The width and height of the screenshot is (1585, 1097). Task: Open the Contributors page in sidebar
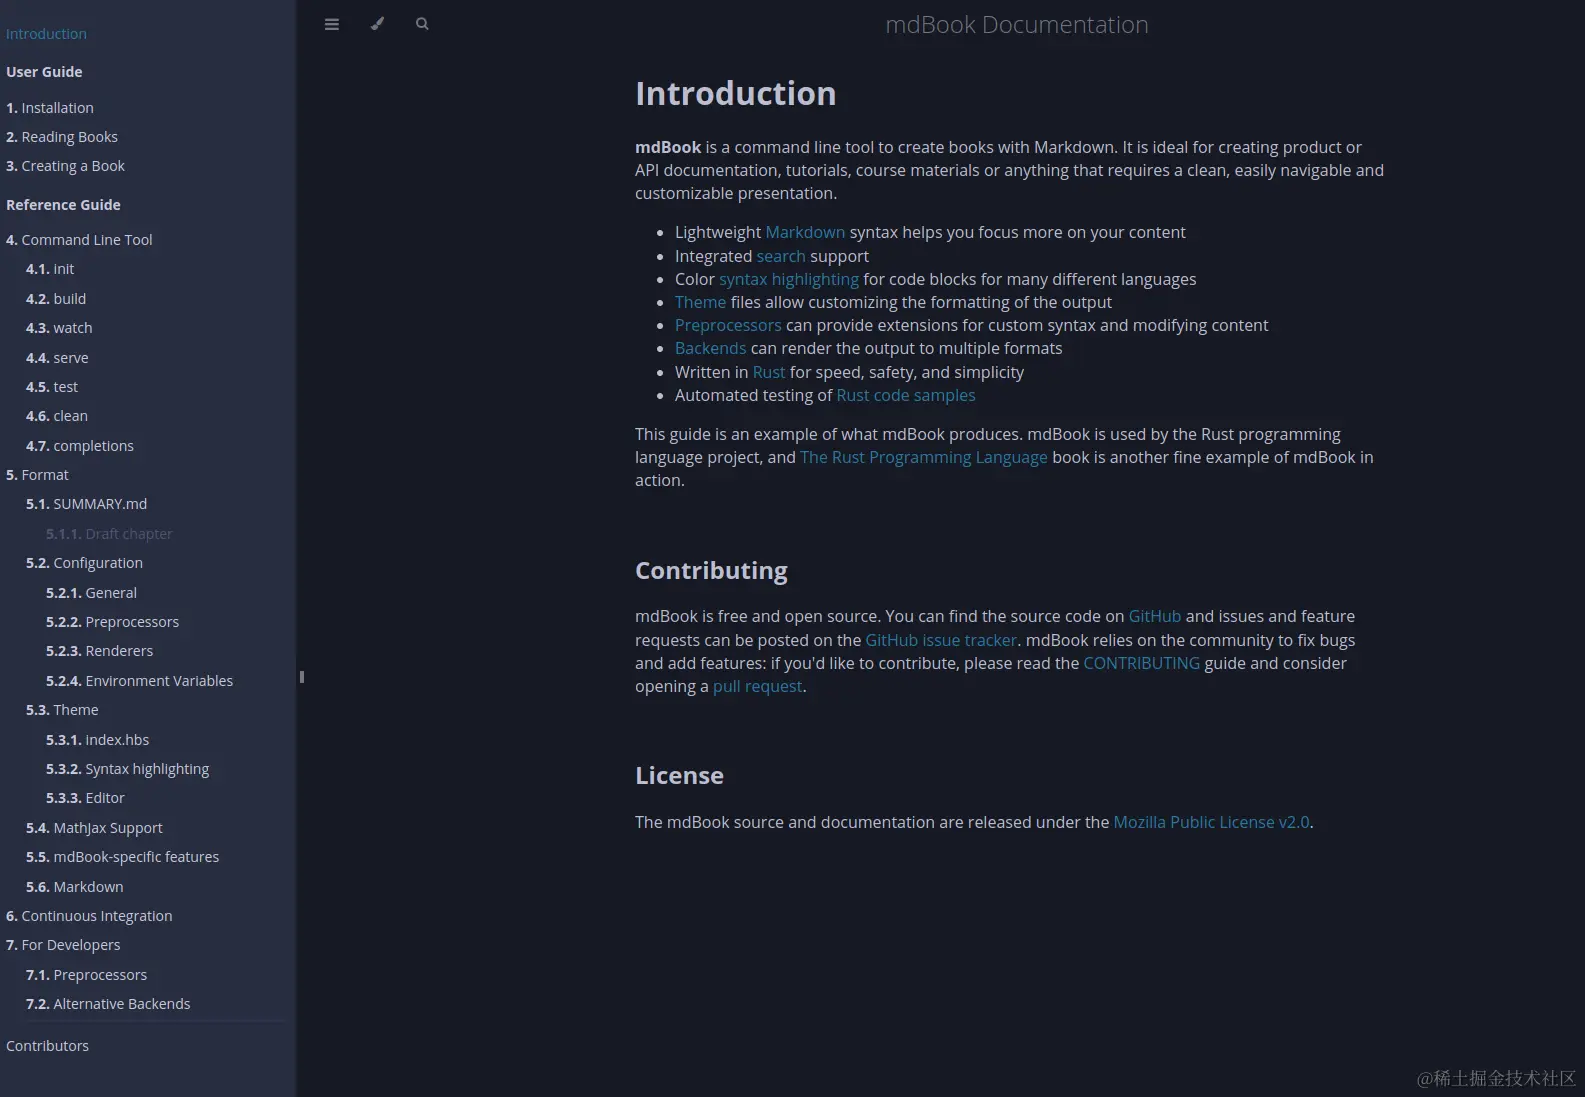coord(47,1046)
